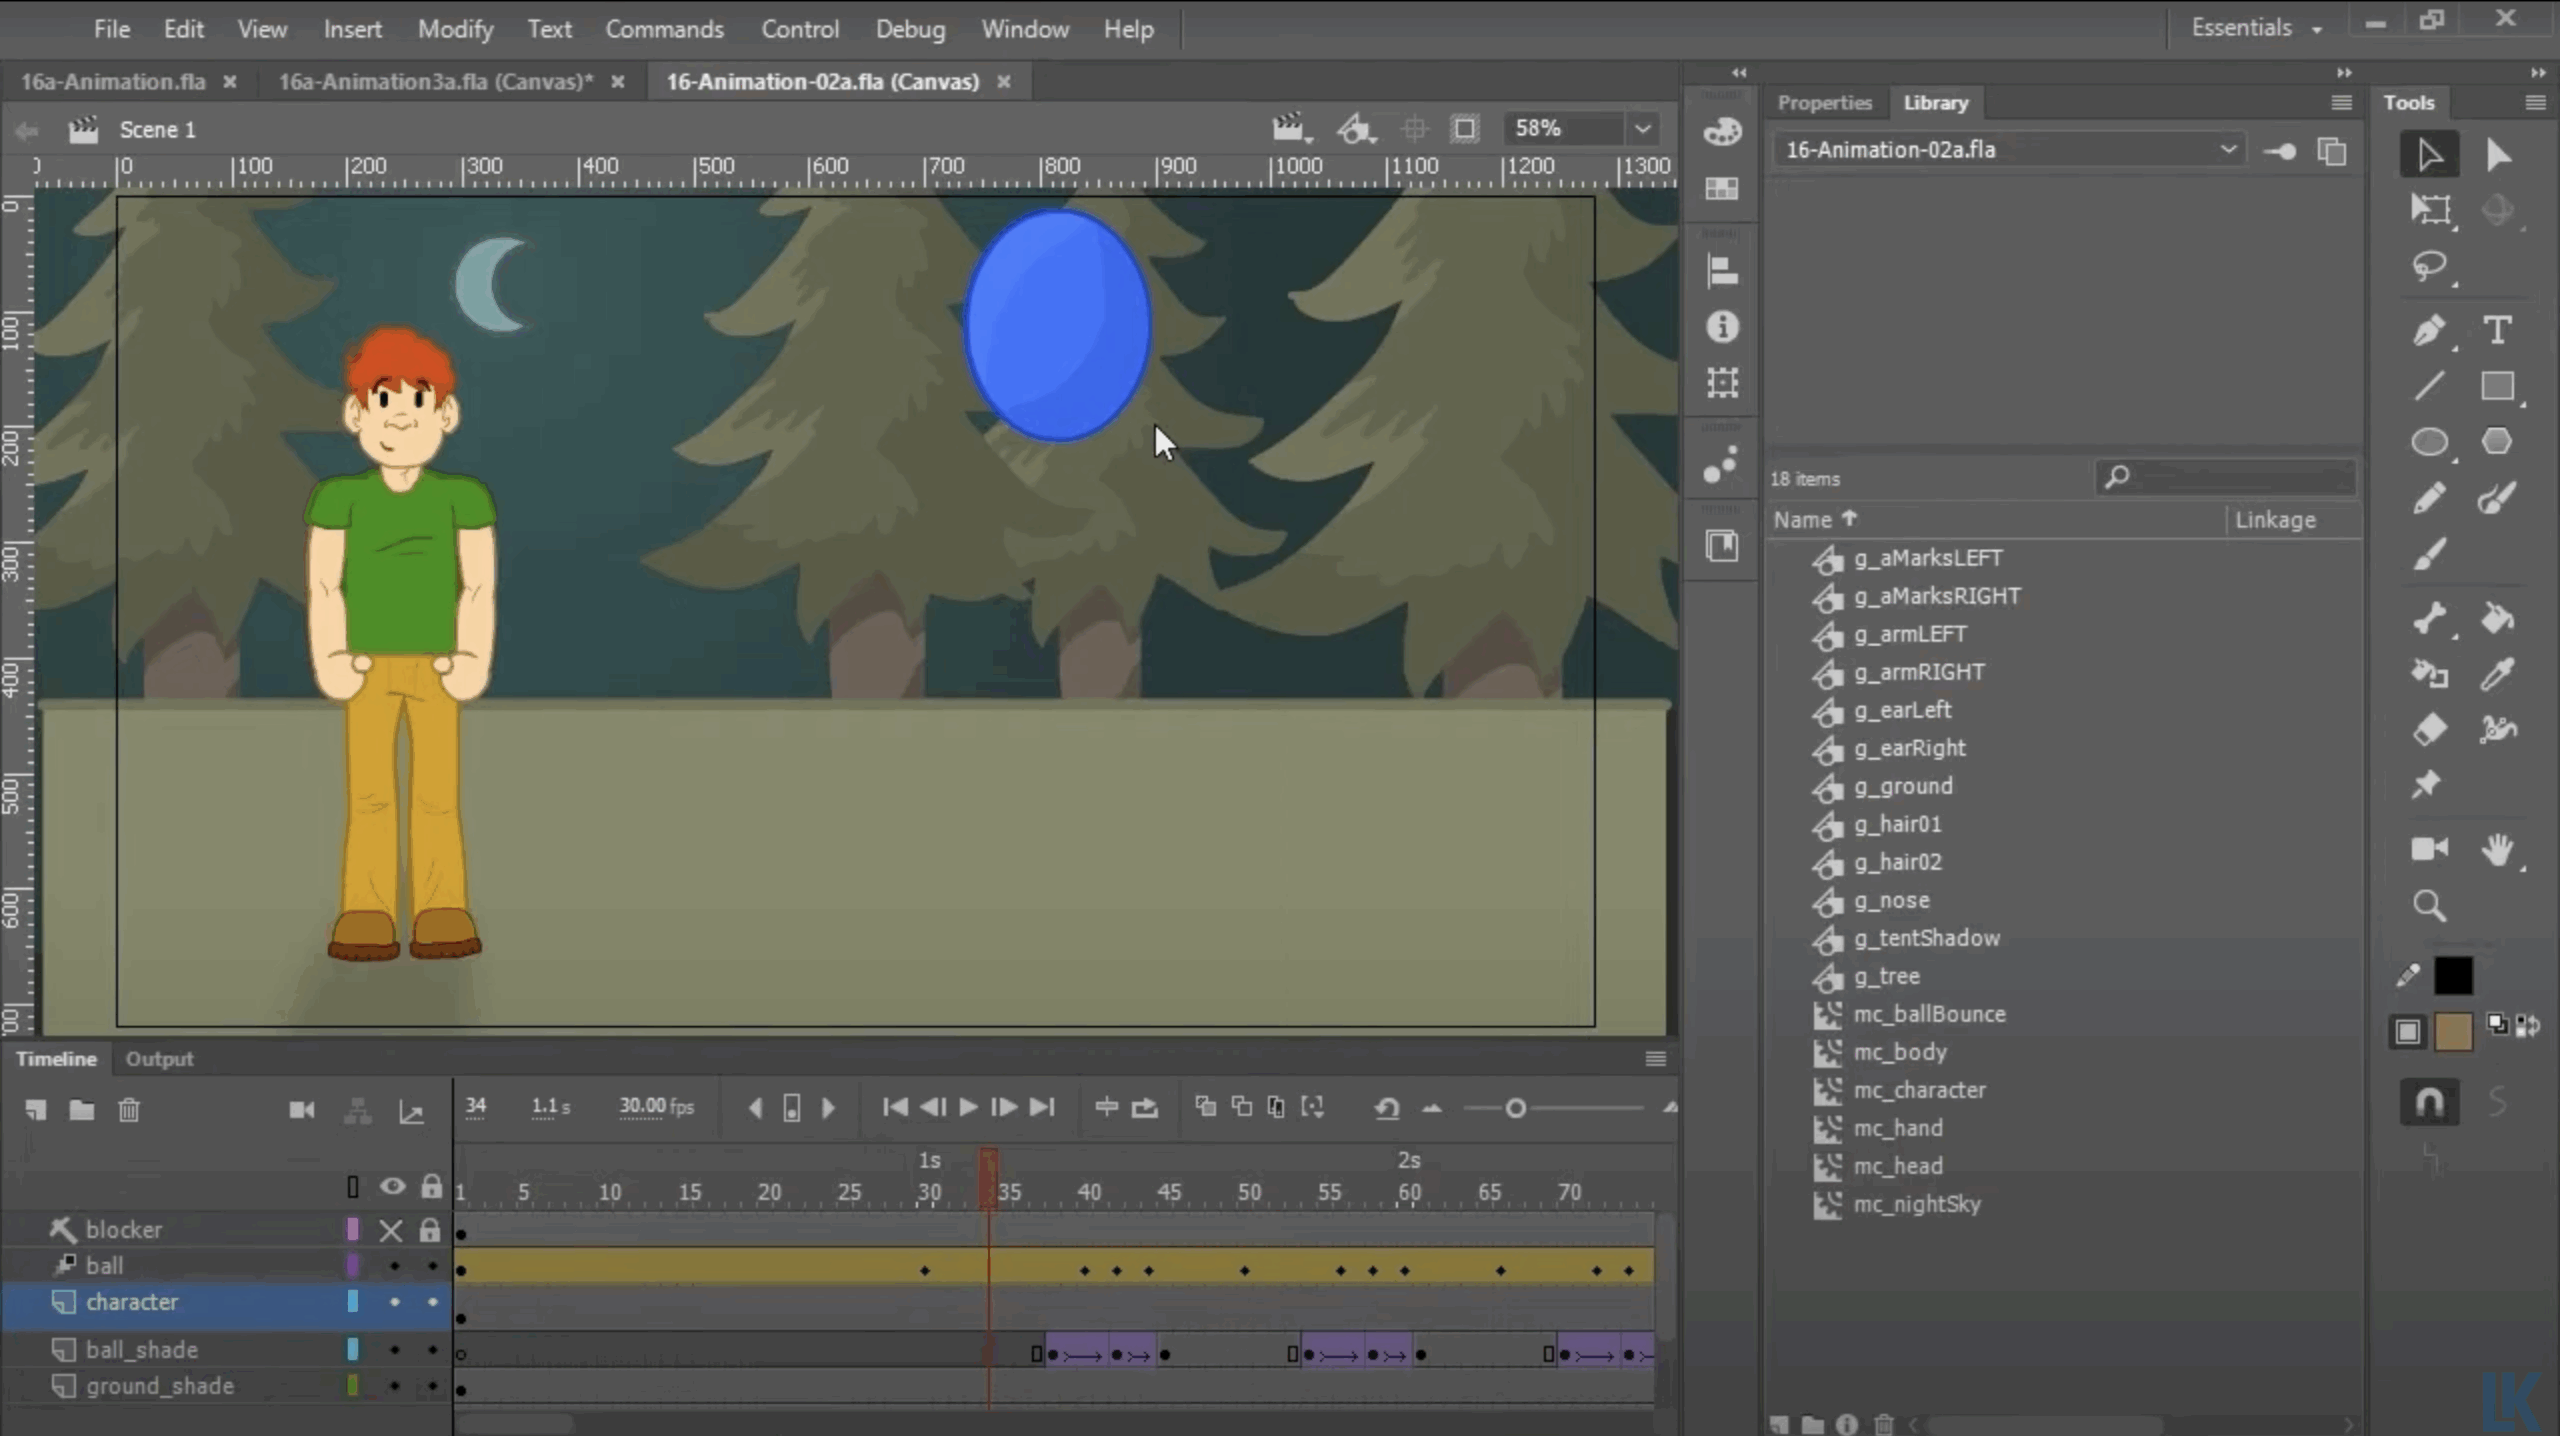Toggle outline color of character layer
Image resolution: width=2560 pixels, height=1436 pixels.
(353, 1302)
